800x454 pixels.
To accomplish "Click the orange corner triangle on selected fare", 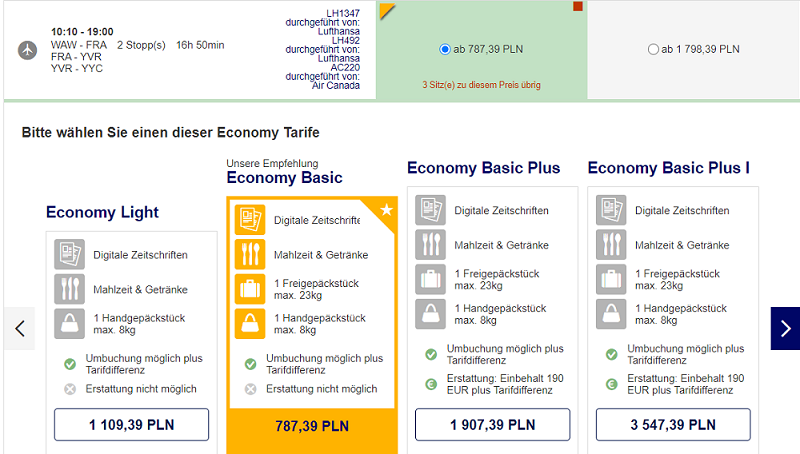I will pyautogui.click(x=386, y=10).
